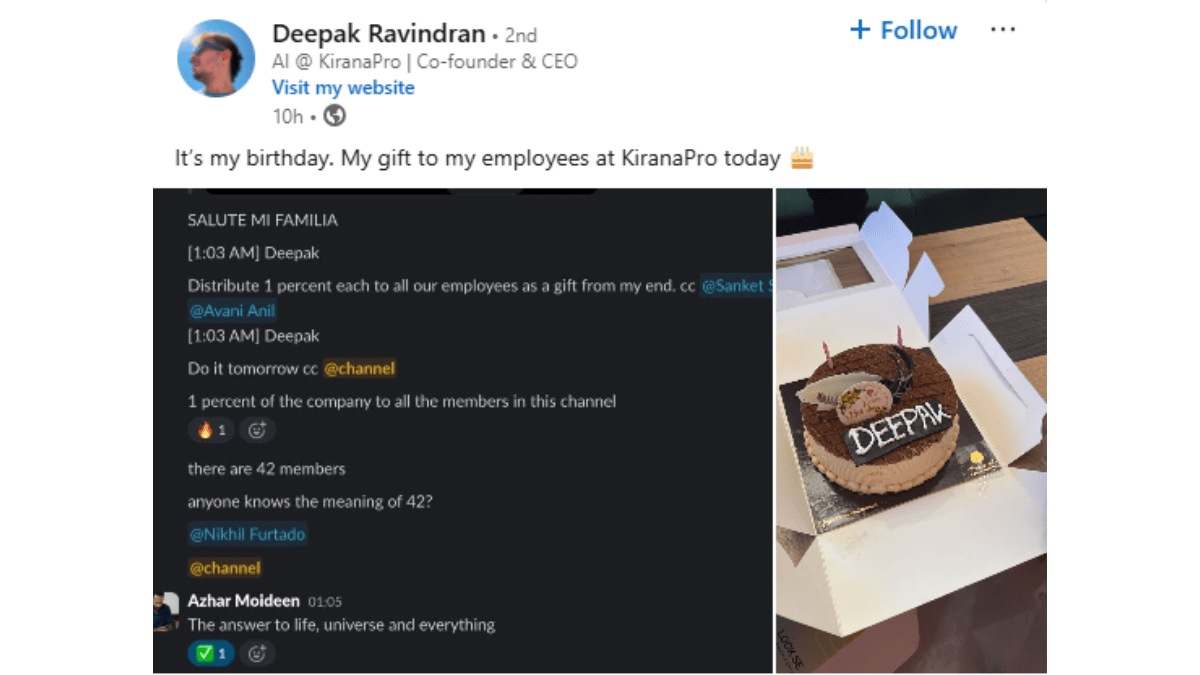This screenshot has height=675, width=1200.
Task: Add reaction next to checkmark emoji
Action: (x=257, y=654)
